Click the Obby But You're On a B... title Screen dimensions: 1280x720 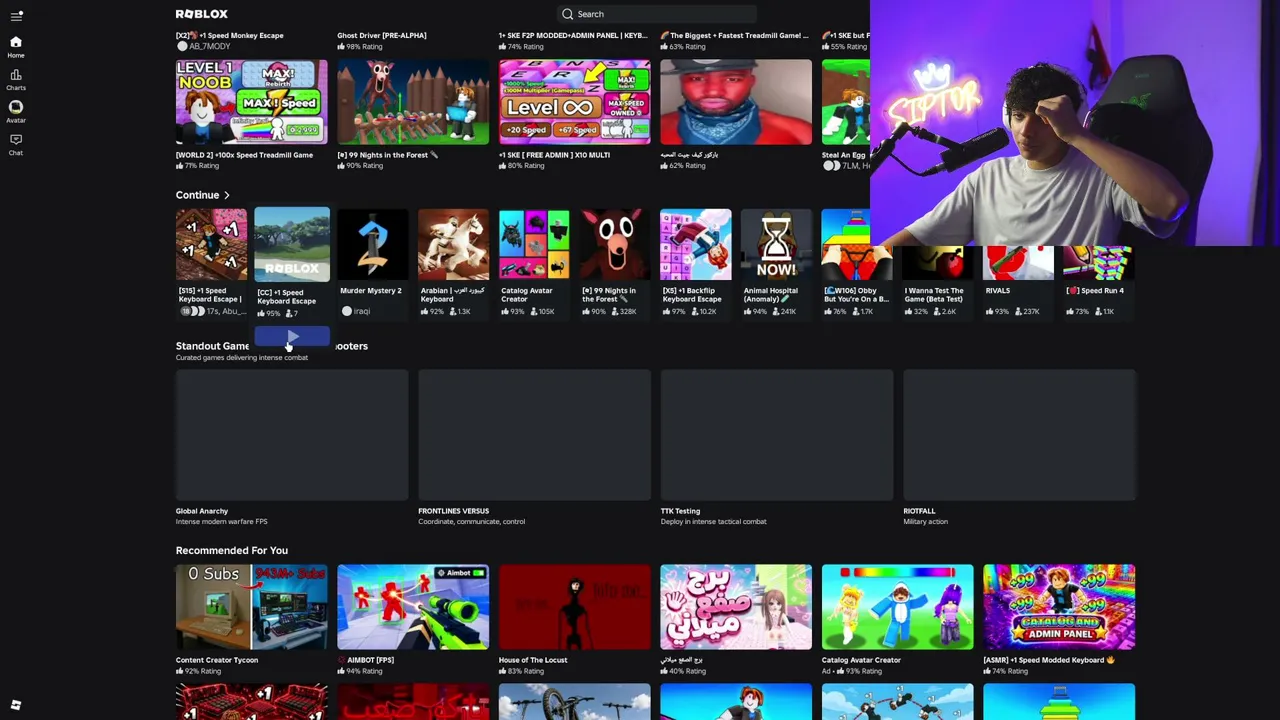coord(857,295)
